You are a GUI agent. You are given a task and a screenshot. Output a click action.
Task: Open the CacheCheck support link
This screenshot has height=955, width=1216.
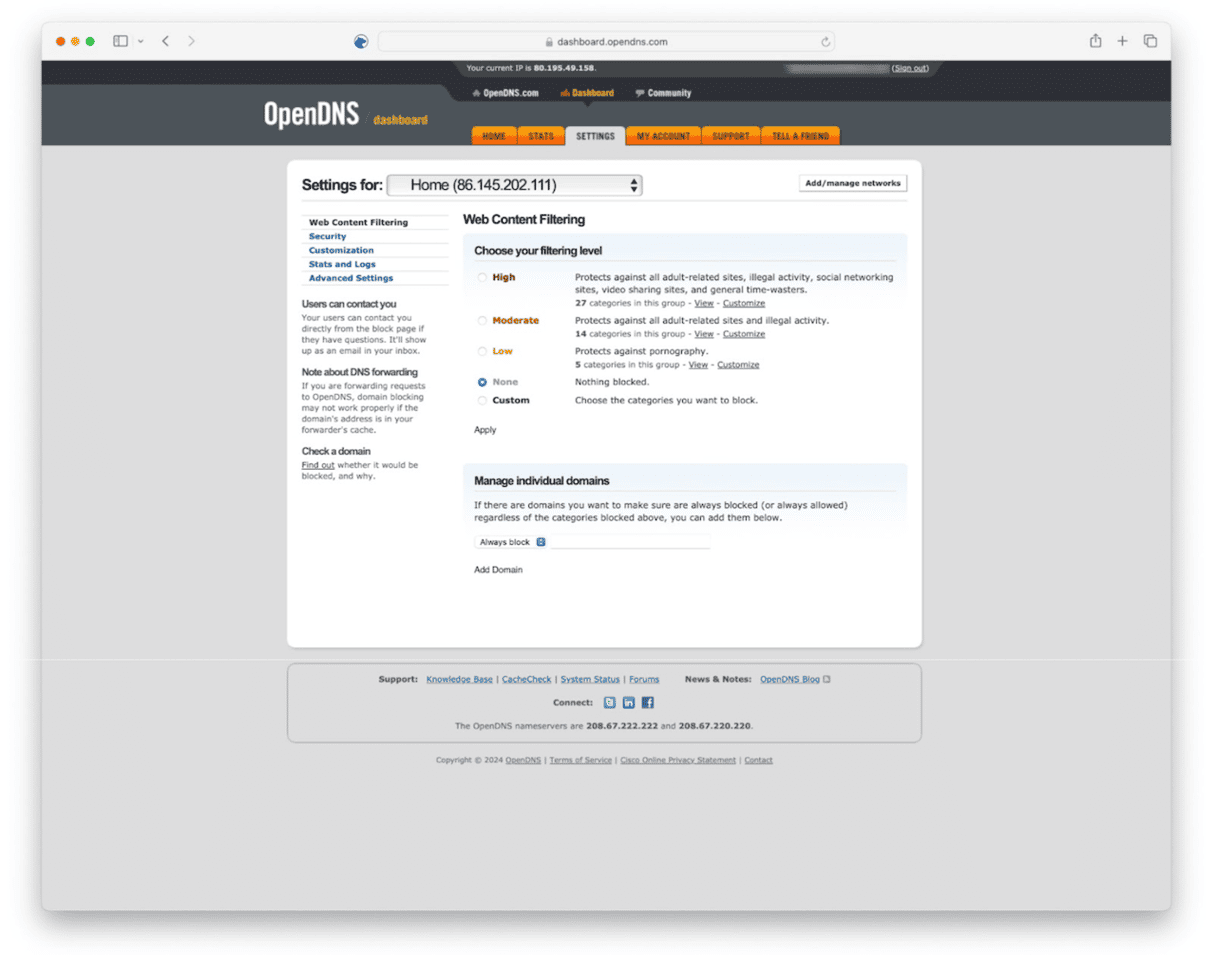pos(526,679)
